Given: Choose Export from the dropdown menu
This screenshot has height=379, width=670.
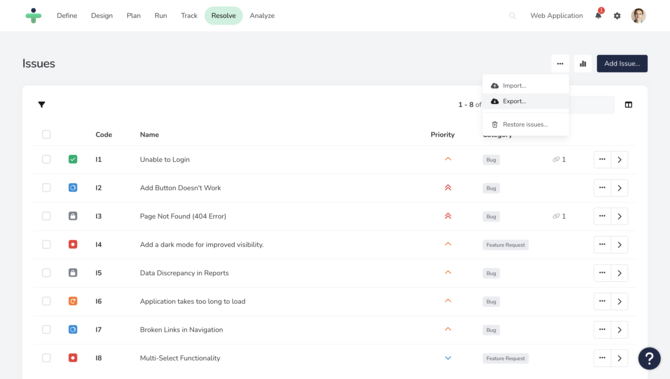Looking at the screenshot, I should tap(526, 101).
